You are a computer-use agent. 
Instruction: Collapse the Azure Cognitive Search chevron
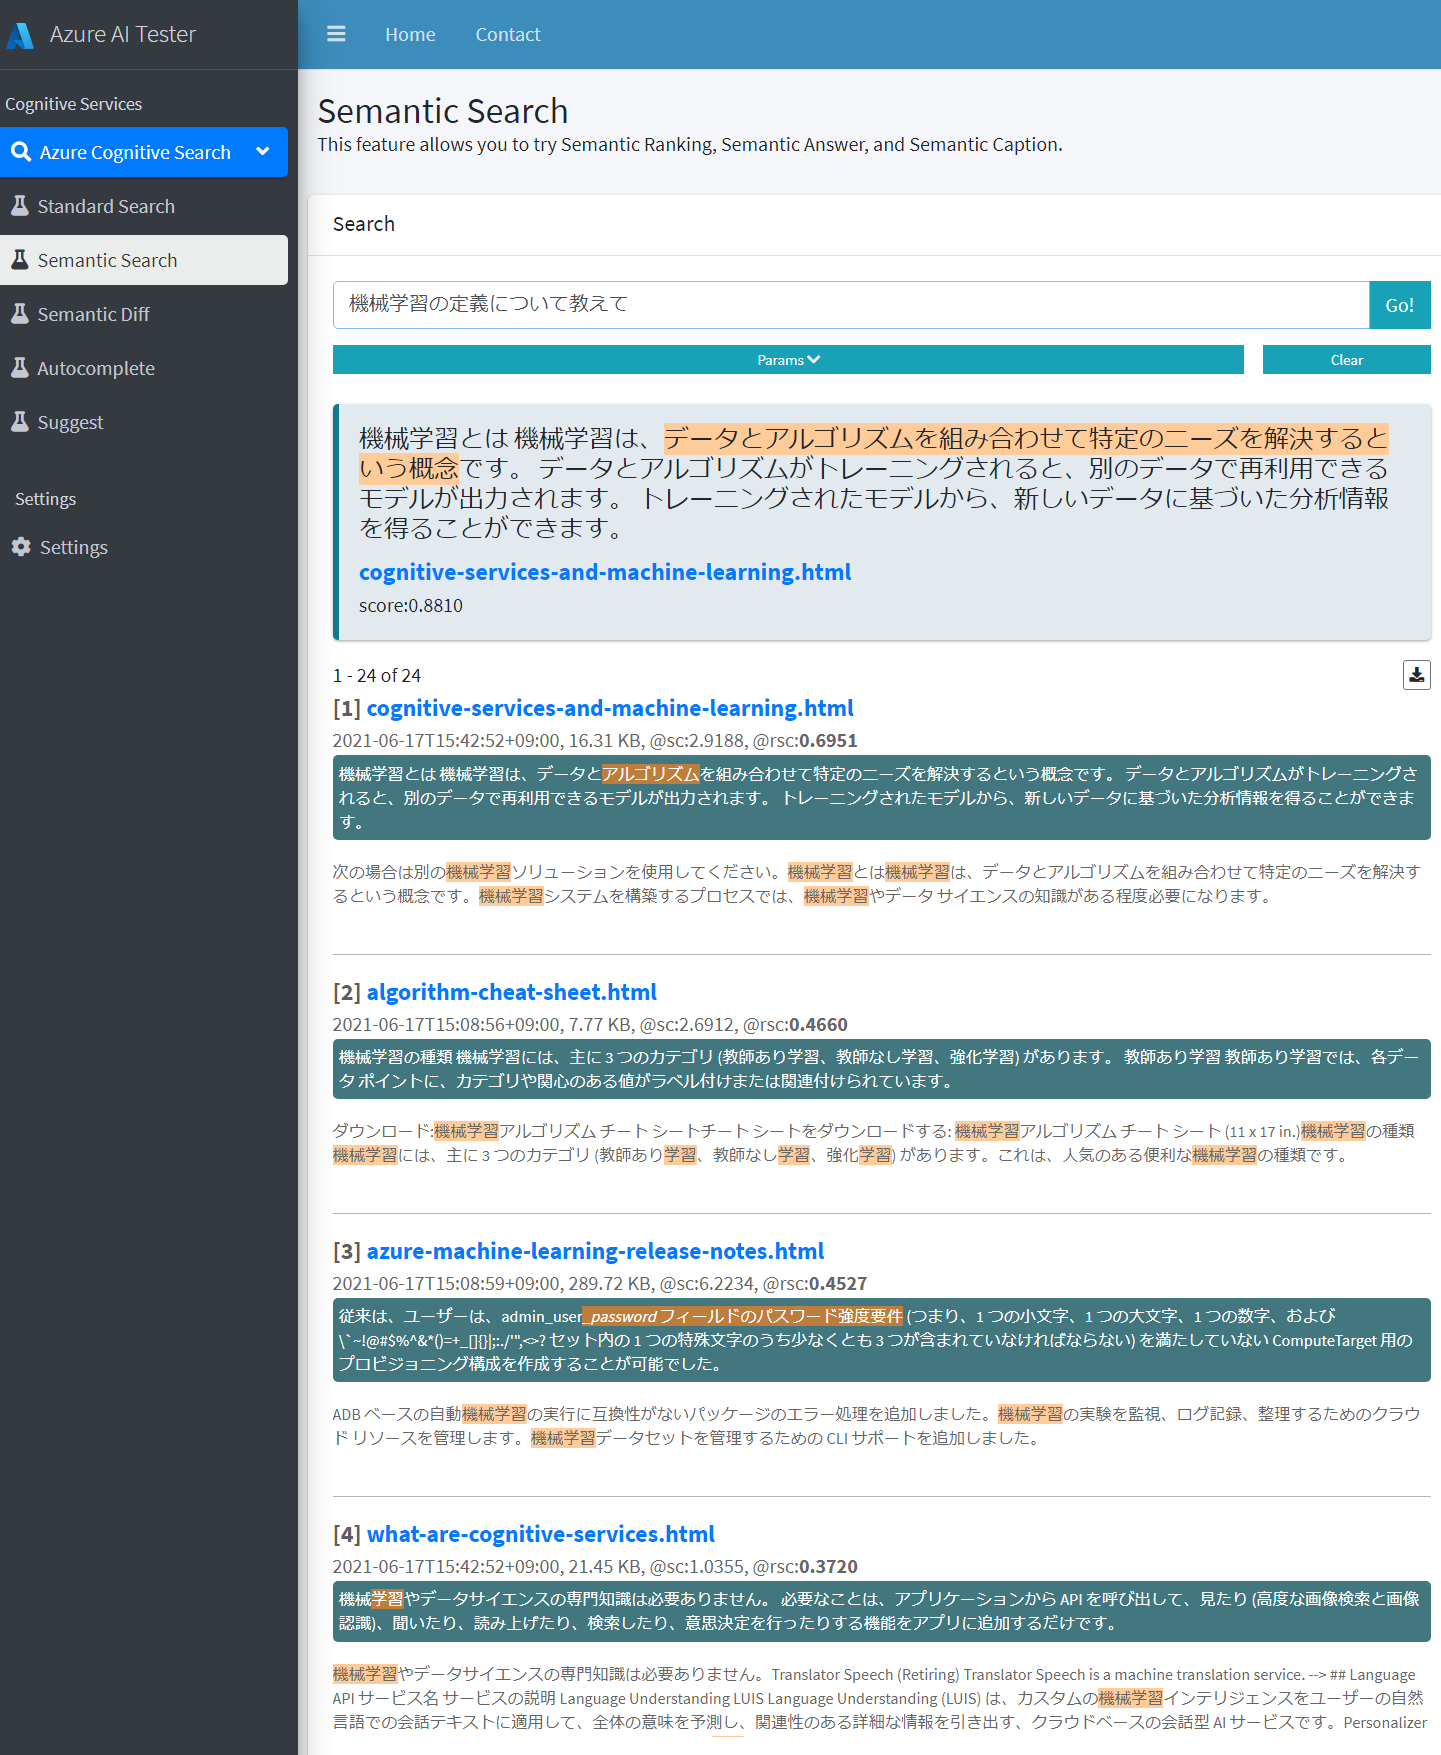coord(263,152)
